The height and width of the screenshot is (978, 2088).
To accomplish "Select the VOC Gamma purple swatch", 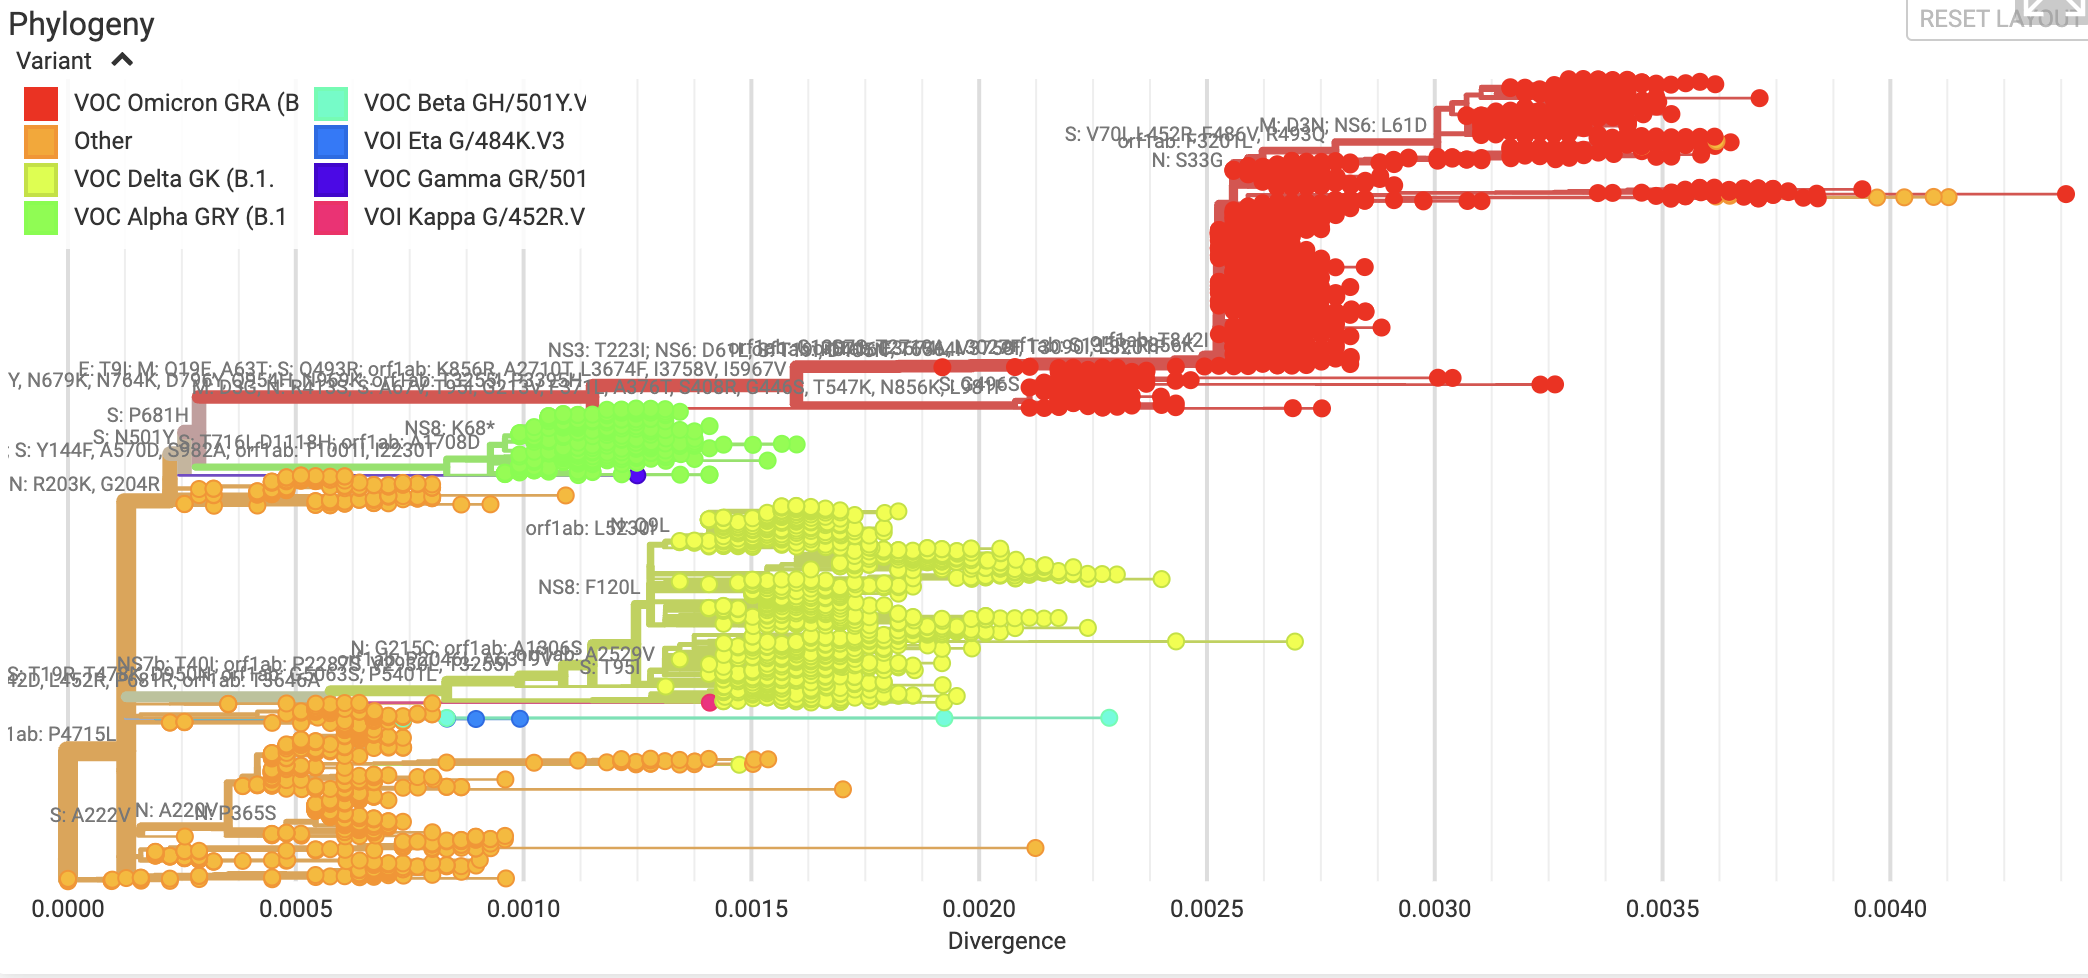I will pos(331,179).
